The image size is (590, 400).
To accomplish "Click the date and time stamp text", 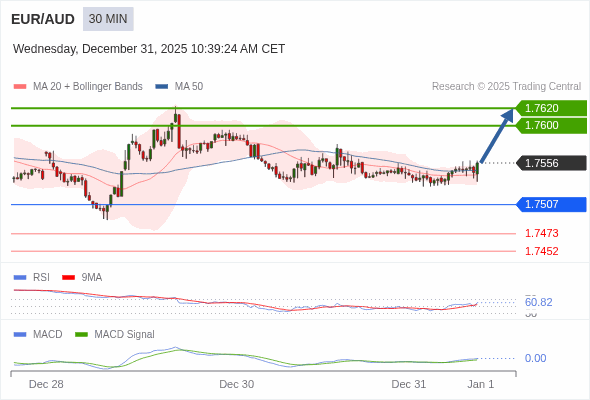I will 149,49.
